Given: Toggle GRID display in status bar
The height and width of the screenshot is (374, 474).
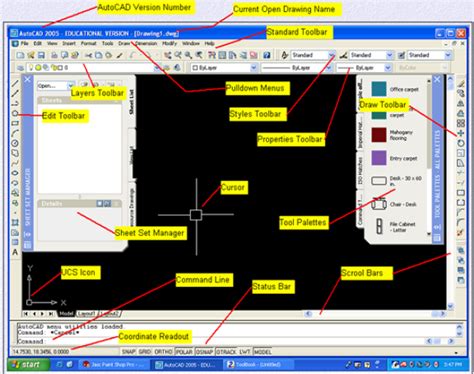Looking at the screenshot, I should [145, 352].
